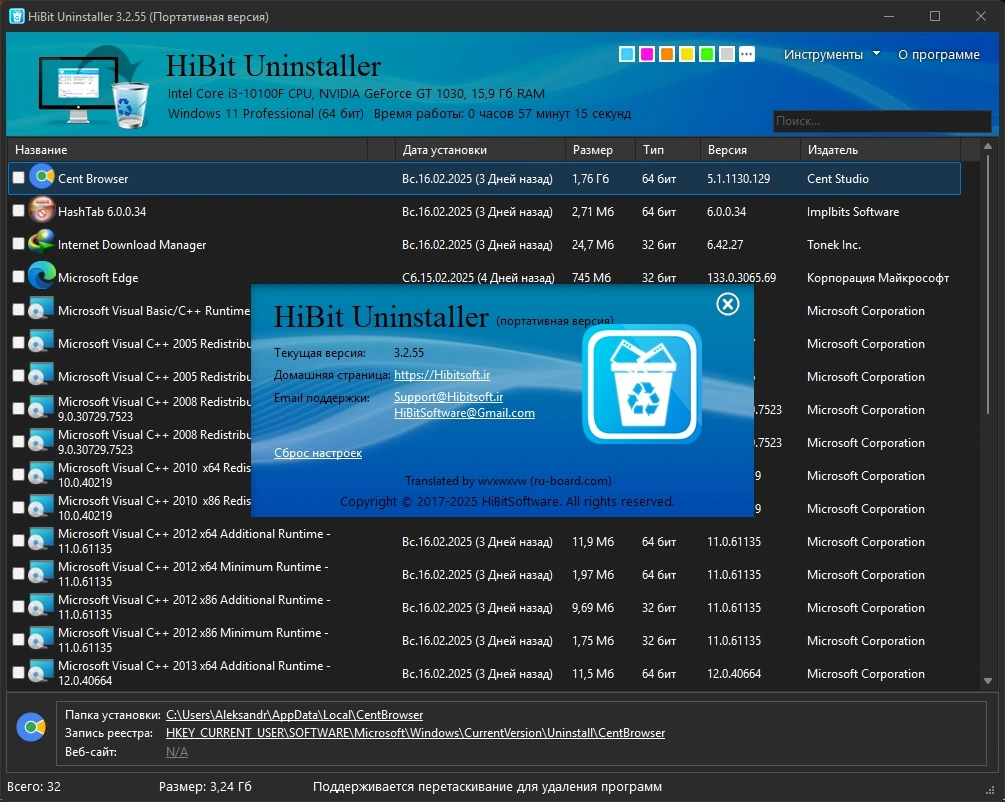
Task: Select the green theme color swatch
Action: [x=707, y=54]
